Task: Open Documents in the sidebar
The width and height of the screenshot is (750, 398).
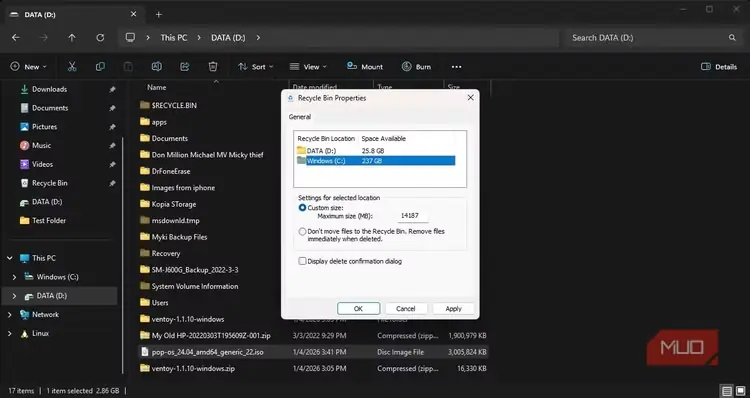Action: pos(50,108)
